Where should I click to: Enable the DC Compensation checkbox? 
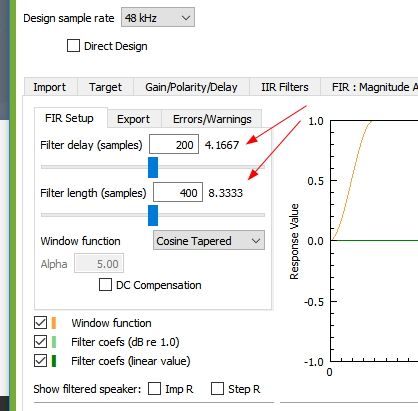point(105,285)
